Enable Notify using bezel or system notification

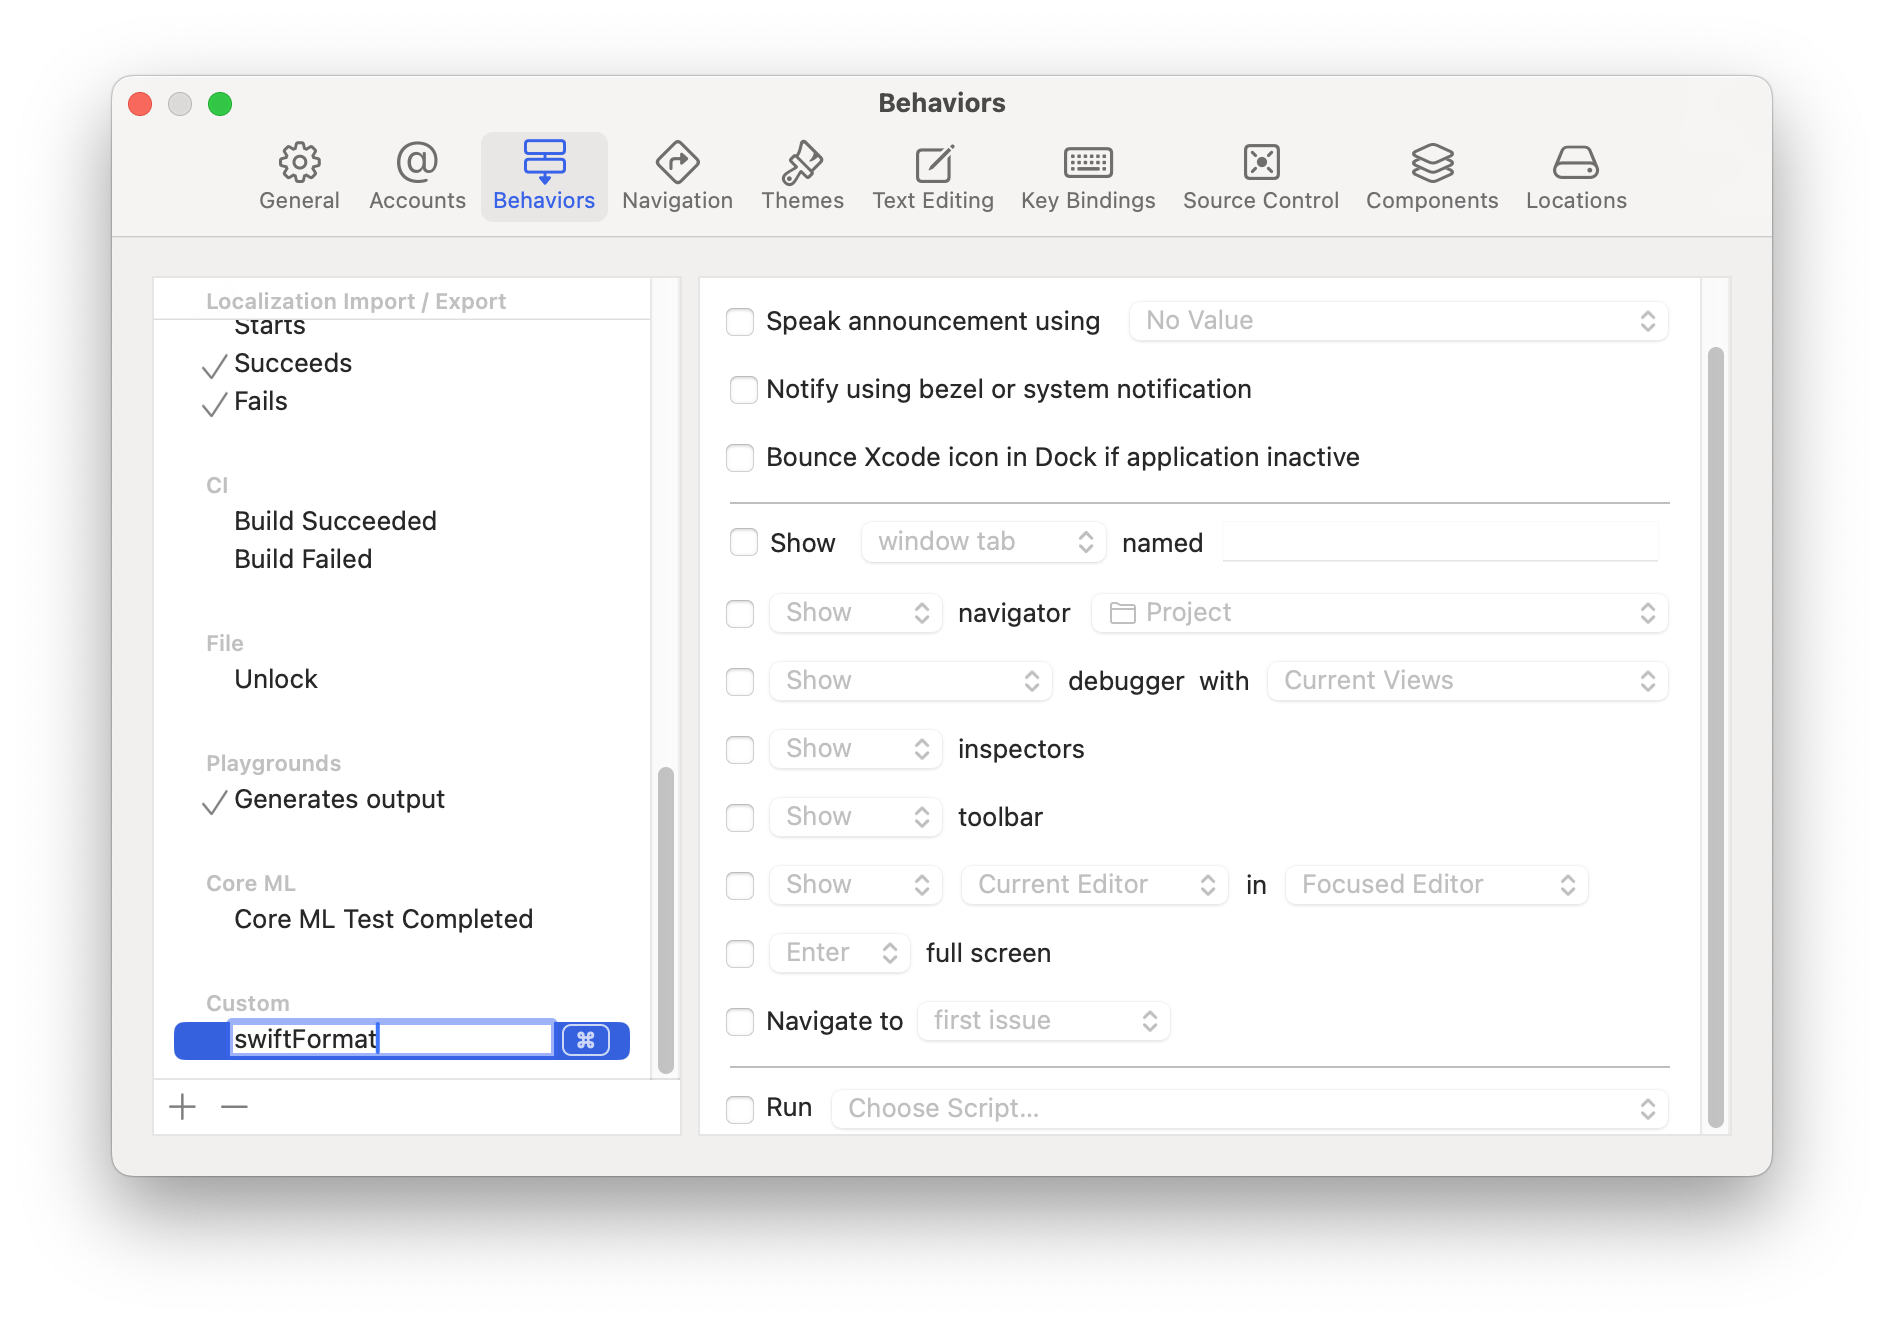[743, 390]
